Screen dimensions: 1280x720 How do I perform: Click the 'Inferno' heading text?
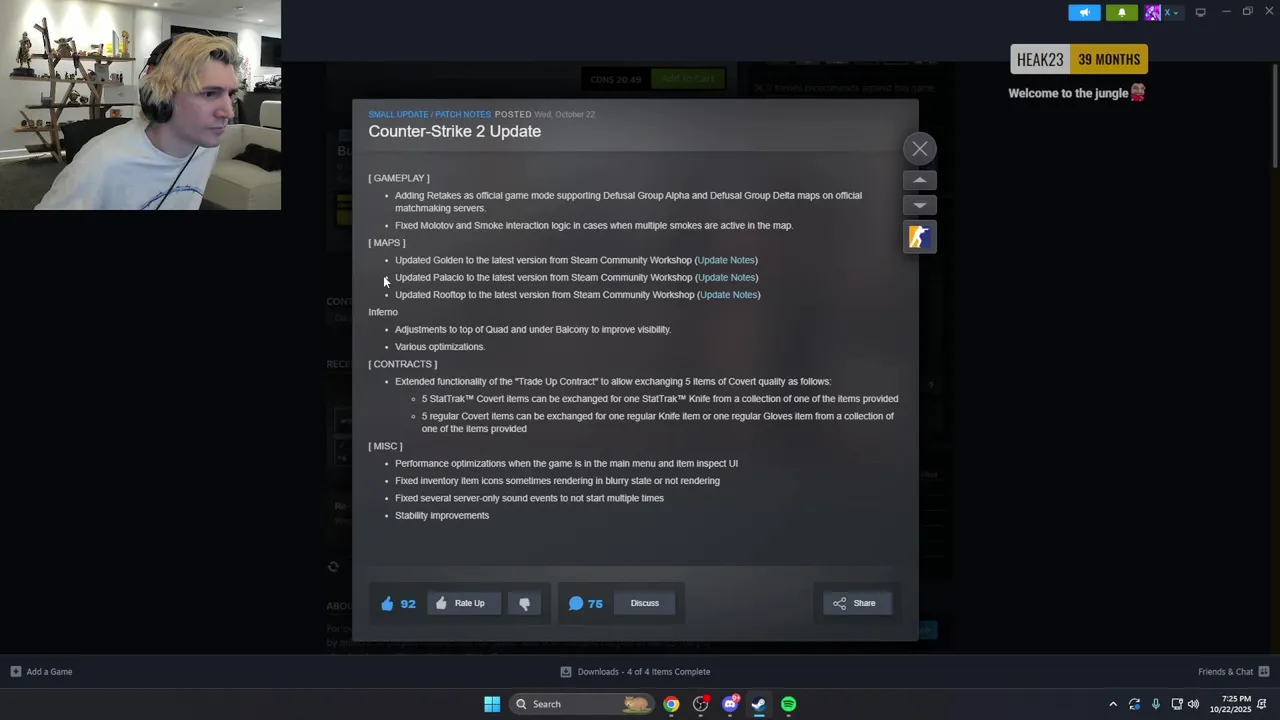(383, 312)
